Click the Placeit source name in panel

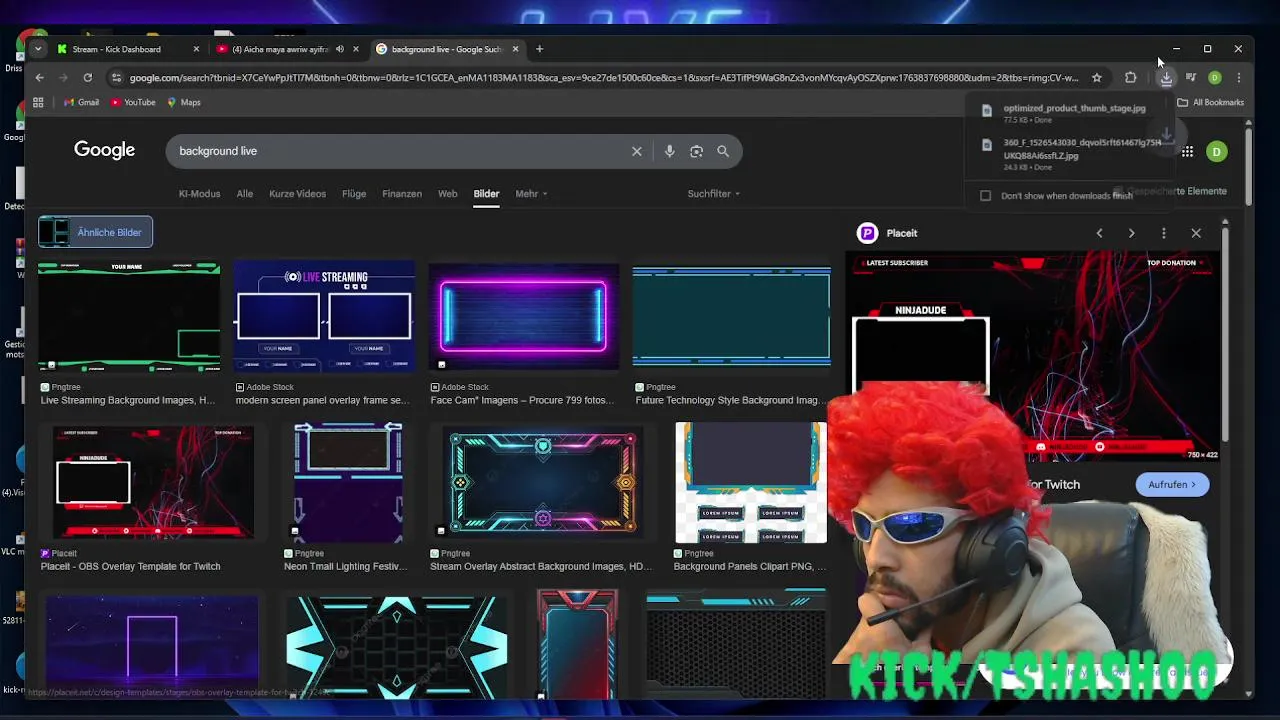pos(901,233)
